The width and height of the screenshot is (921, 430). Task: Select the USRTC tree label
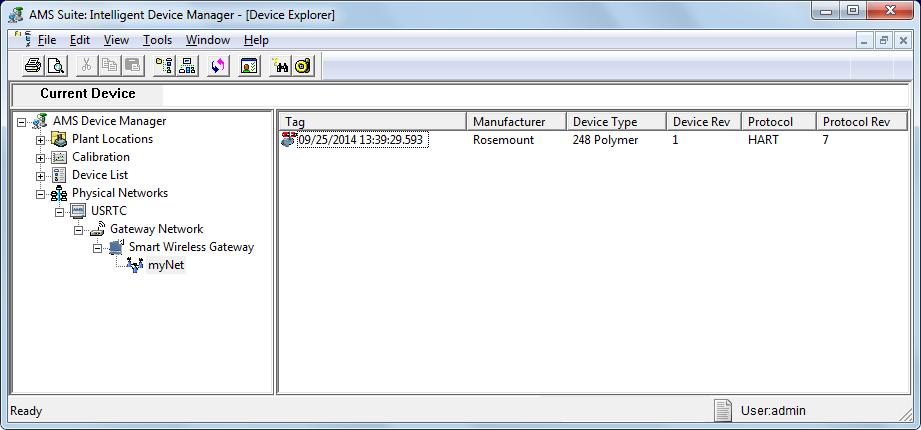[109, 211]
